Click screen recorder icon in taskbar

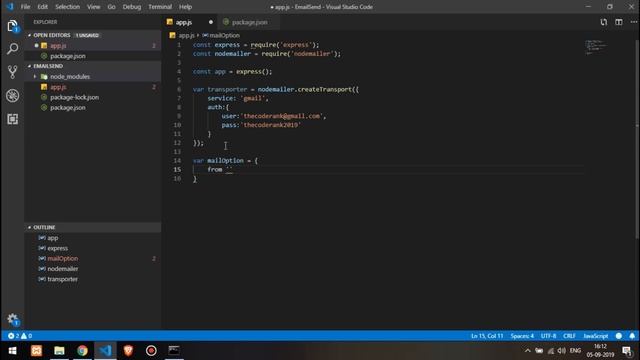(151, 351)
